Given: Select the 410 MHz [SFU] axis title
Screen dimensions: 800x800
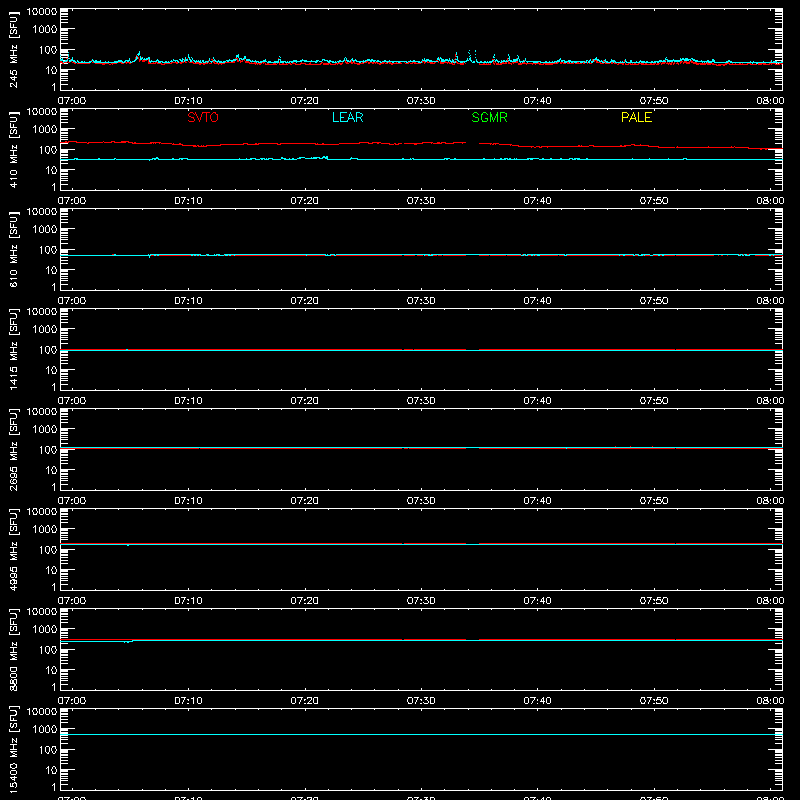Looking at the screenshot, I should (x=13, y=150).
